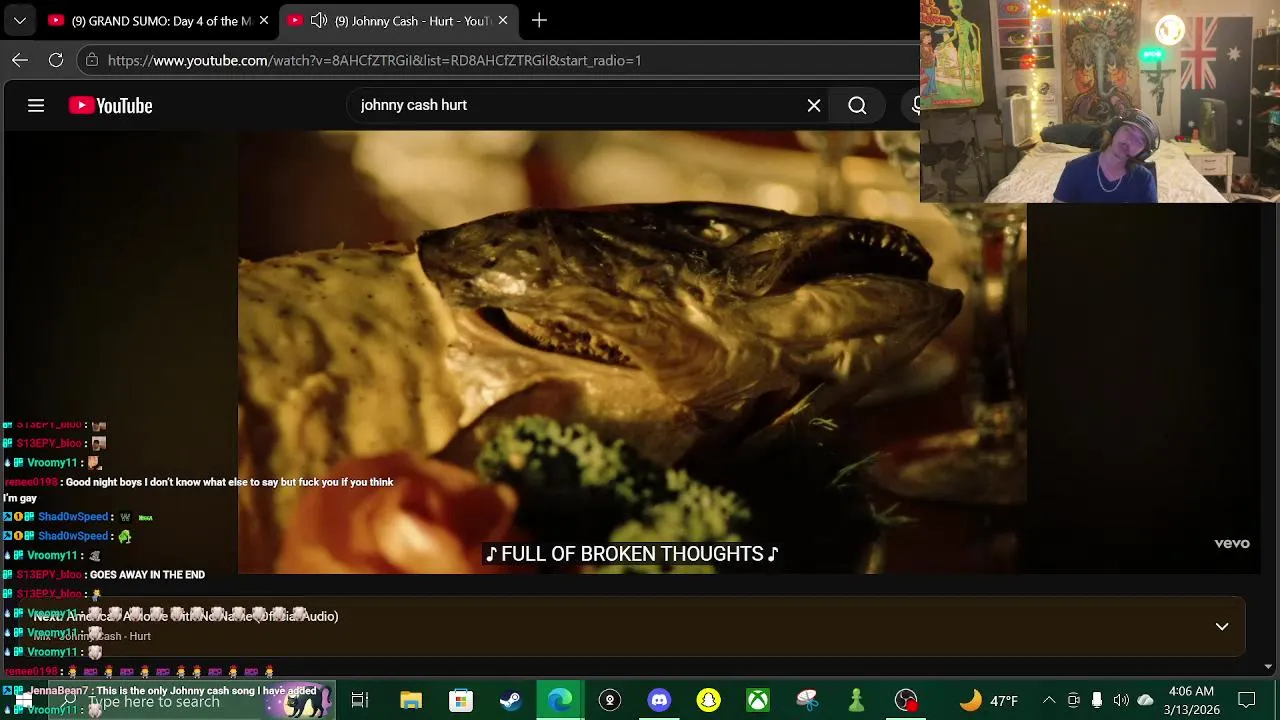Image resolution: width=1280 pixels, height=720 pixels.
Task: Open the OneDrive cloud tray icon
Action: pyautogui.click(x=1145, y=700)
